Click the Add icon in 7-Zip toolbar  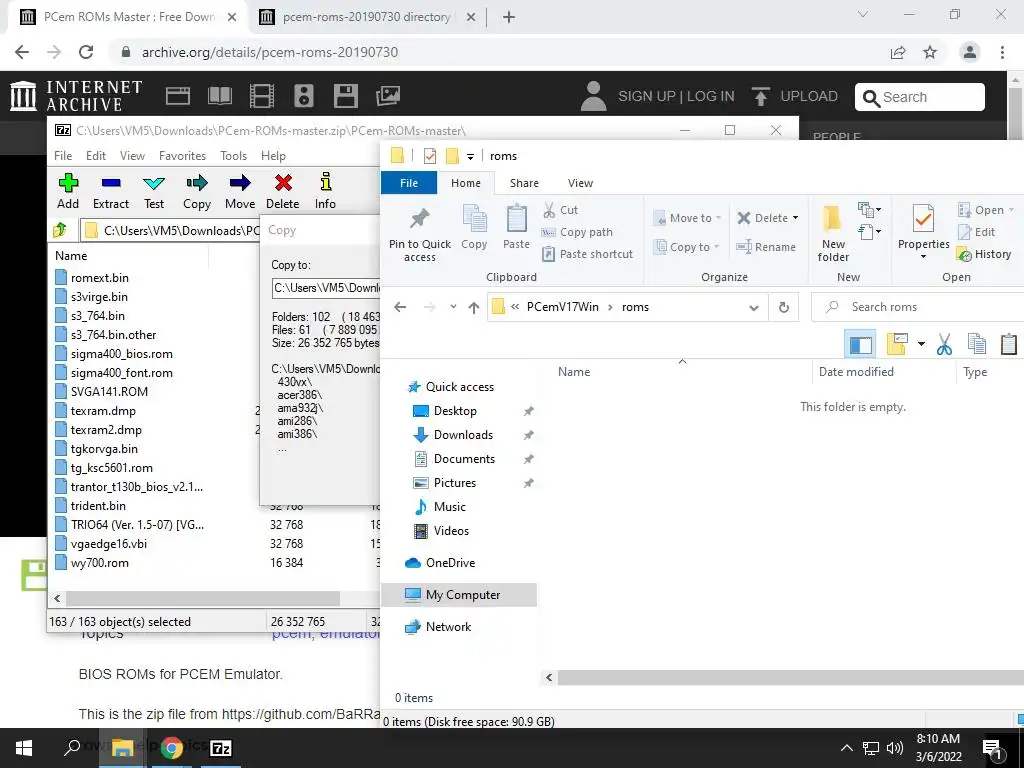pos(68,183)
